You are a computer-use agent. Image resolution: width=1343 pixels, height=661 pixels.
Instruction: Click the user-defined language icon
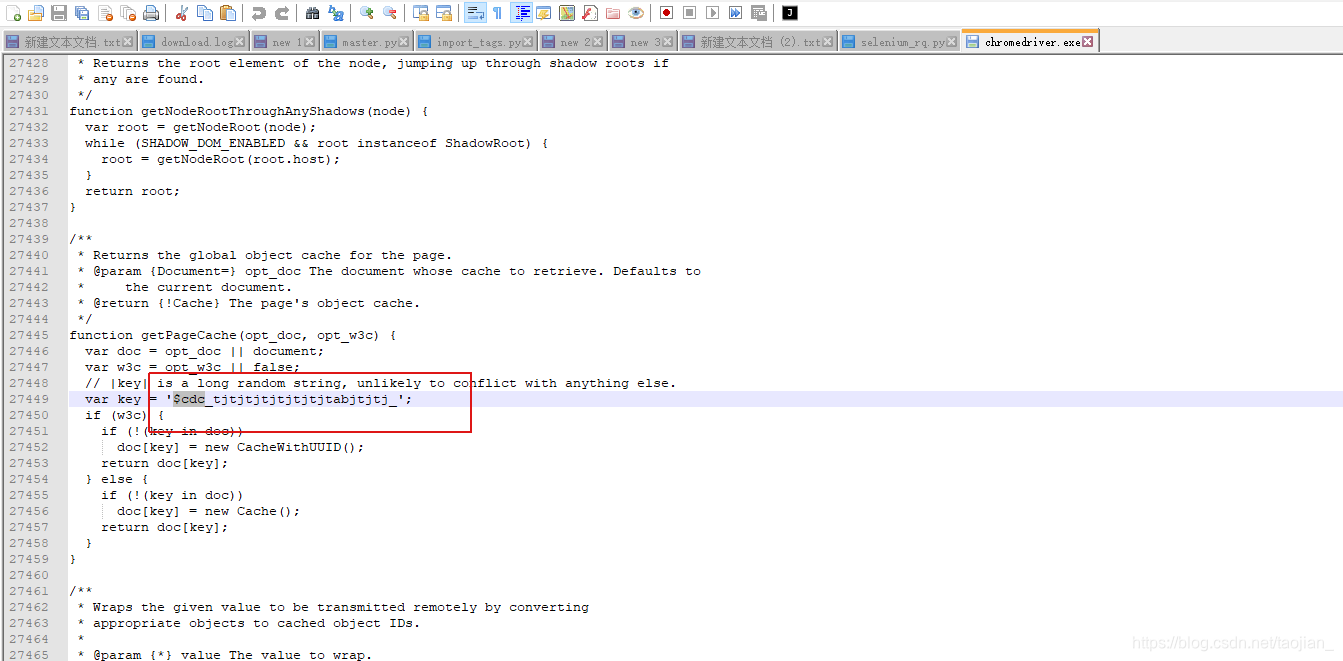point(544,13)
